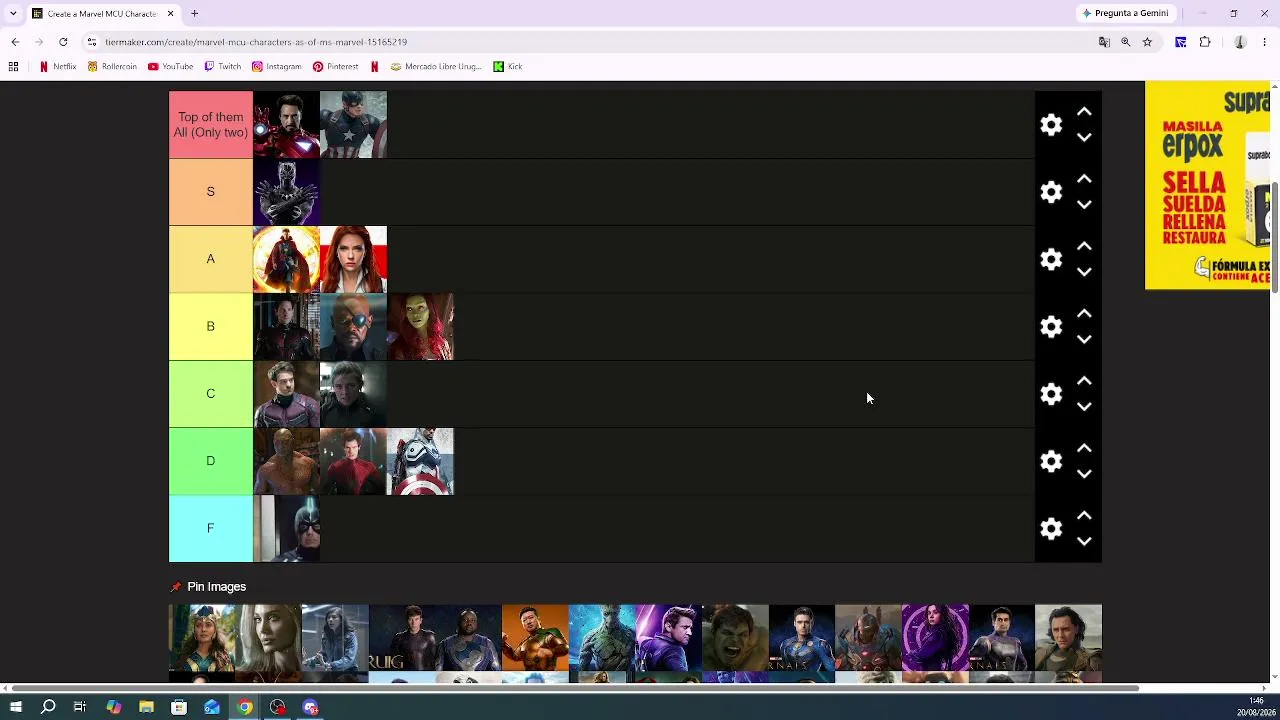
Task: Go back to the previous page
Action: (x=15, y=42)
